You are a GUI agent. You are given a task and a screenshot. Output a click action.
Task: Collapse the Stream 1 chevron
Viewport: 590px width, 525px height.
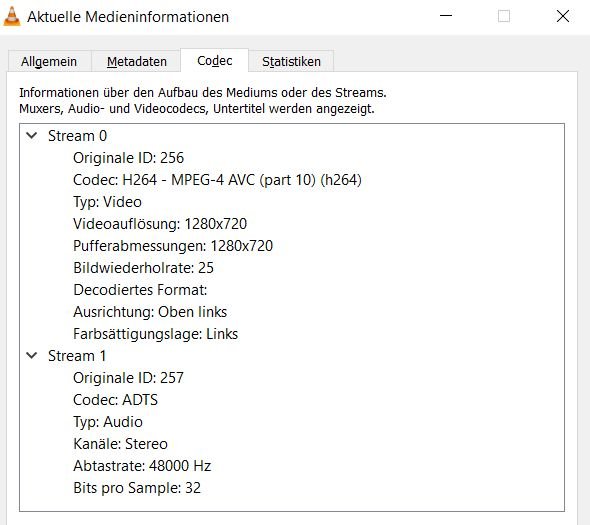32,355
